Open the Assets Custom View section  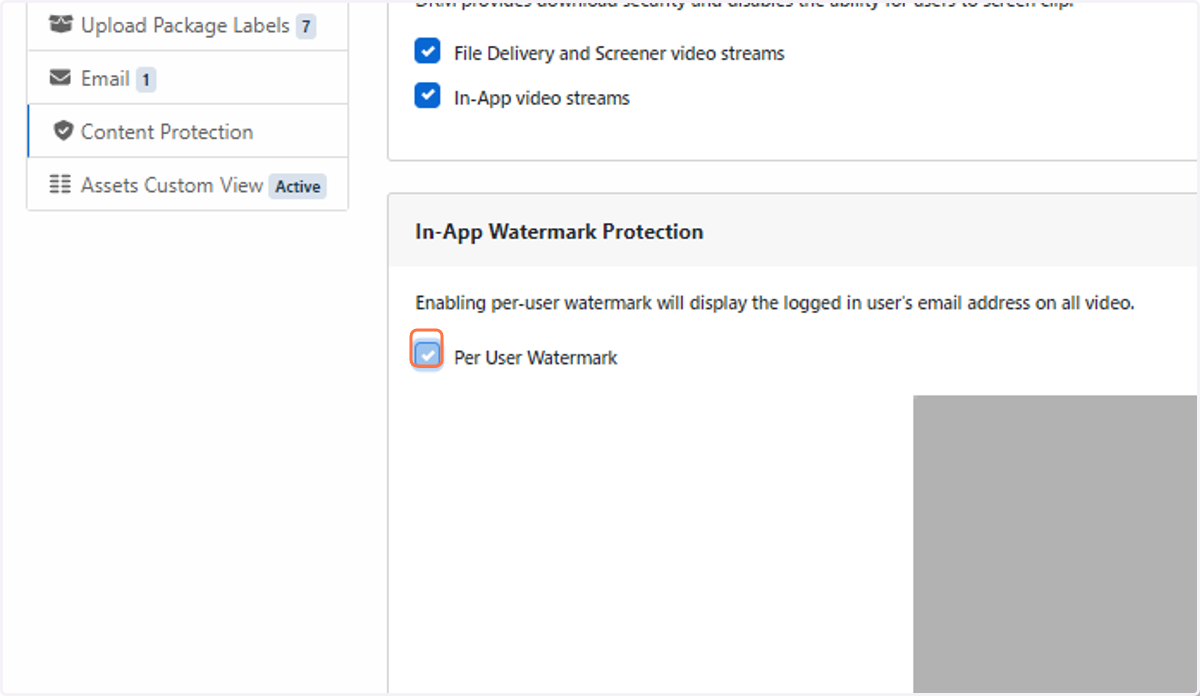click(188, 184)
